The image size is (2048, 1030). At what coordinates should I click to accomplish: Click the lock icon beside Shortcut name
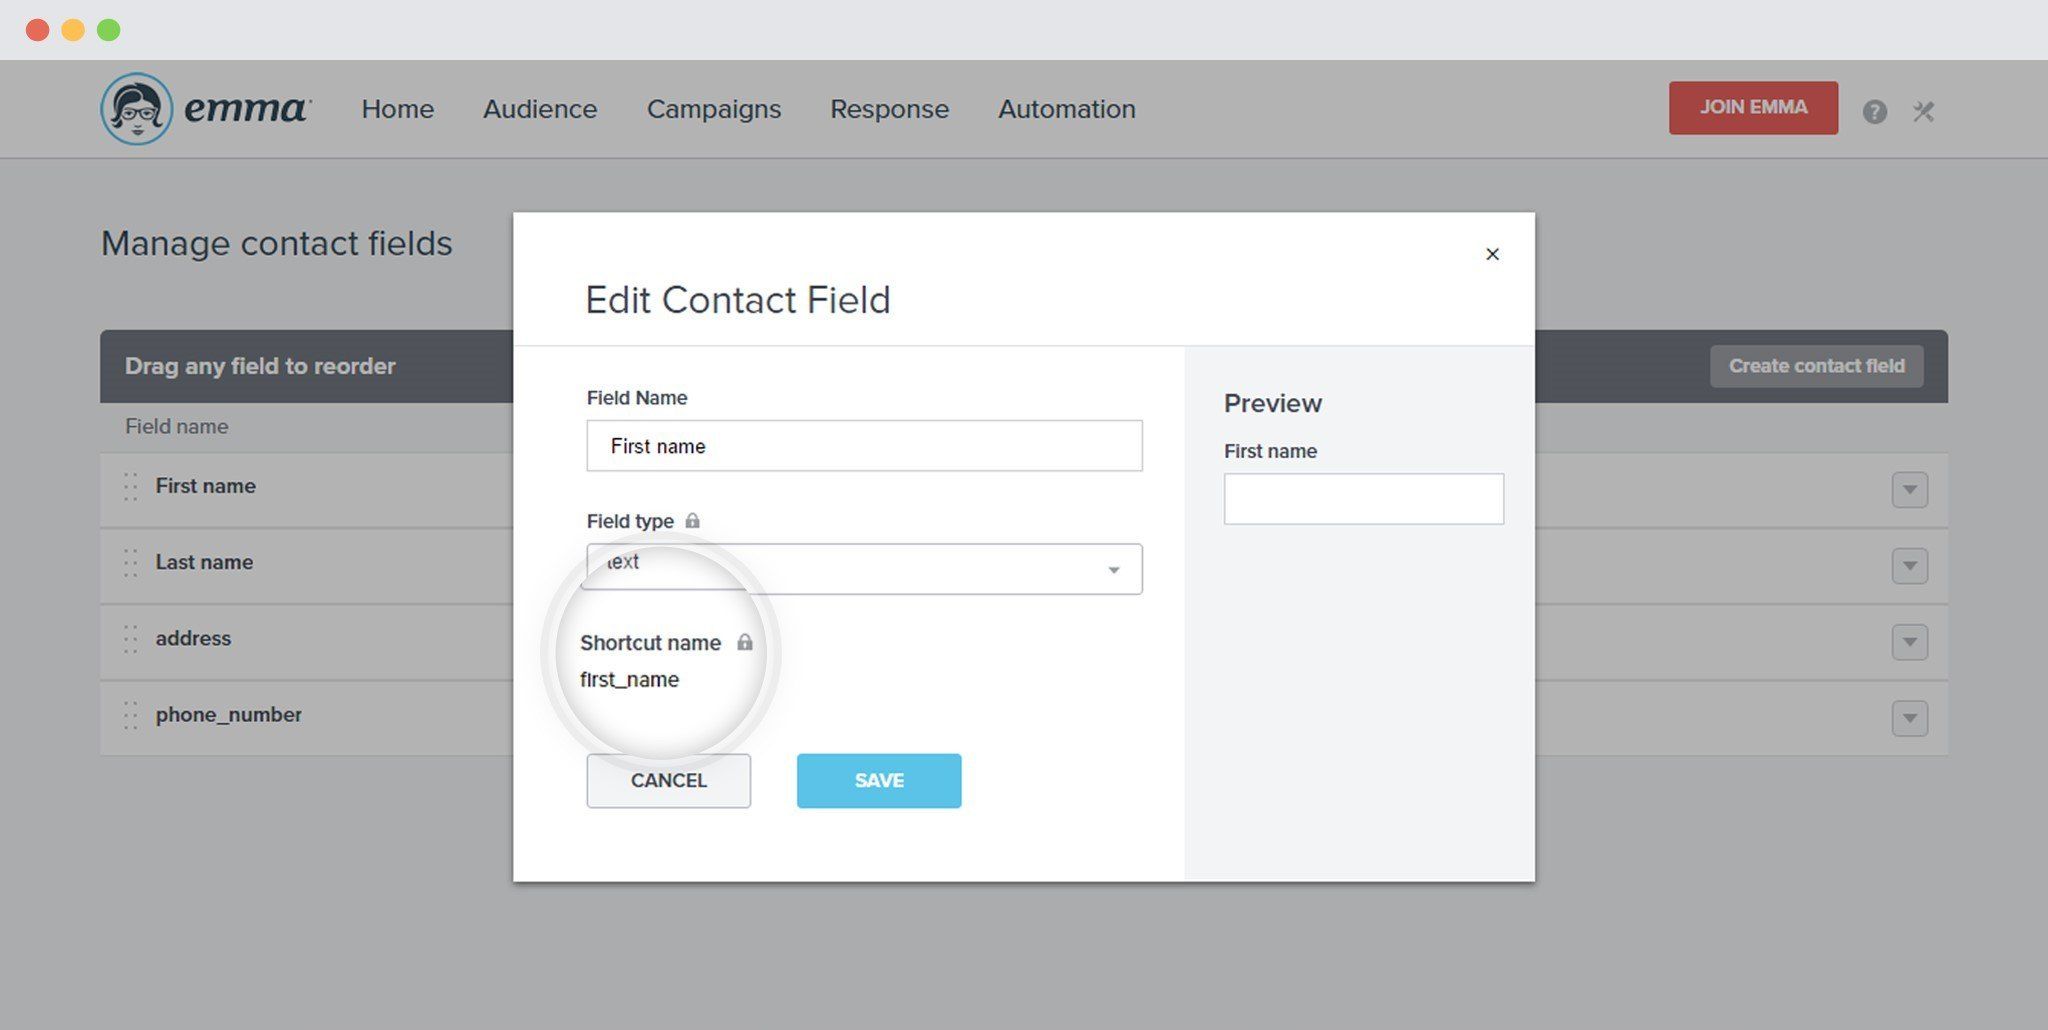point(745,642)
